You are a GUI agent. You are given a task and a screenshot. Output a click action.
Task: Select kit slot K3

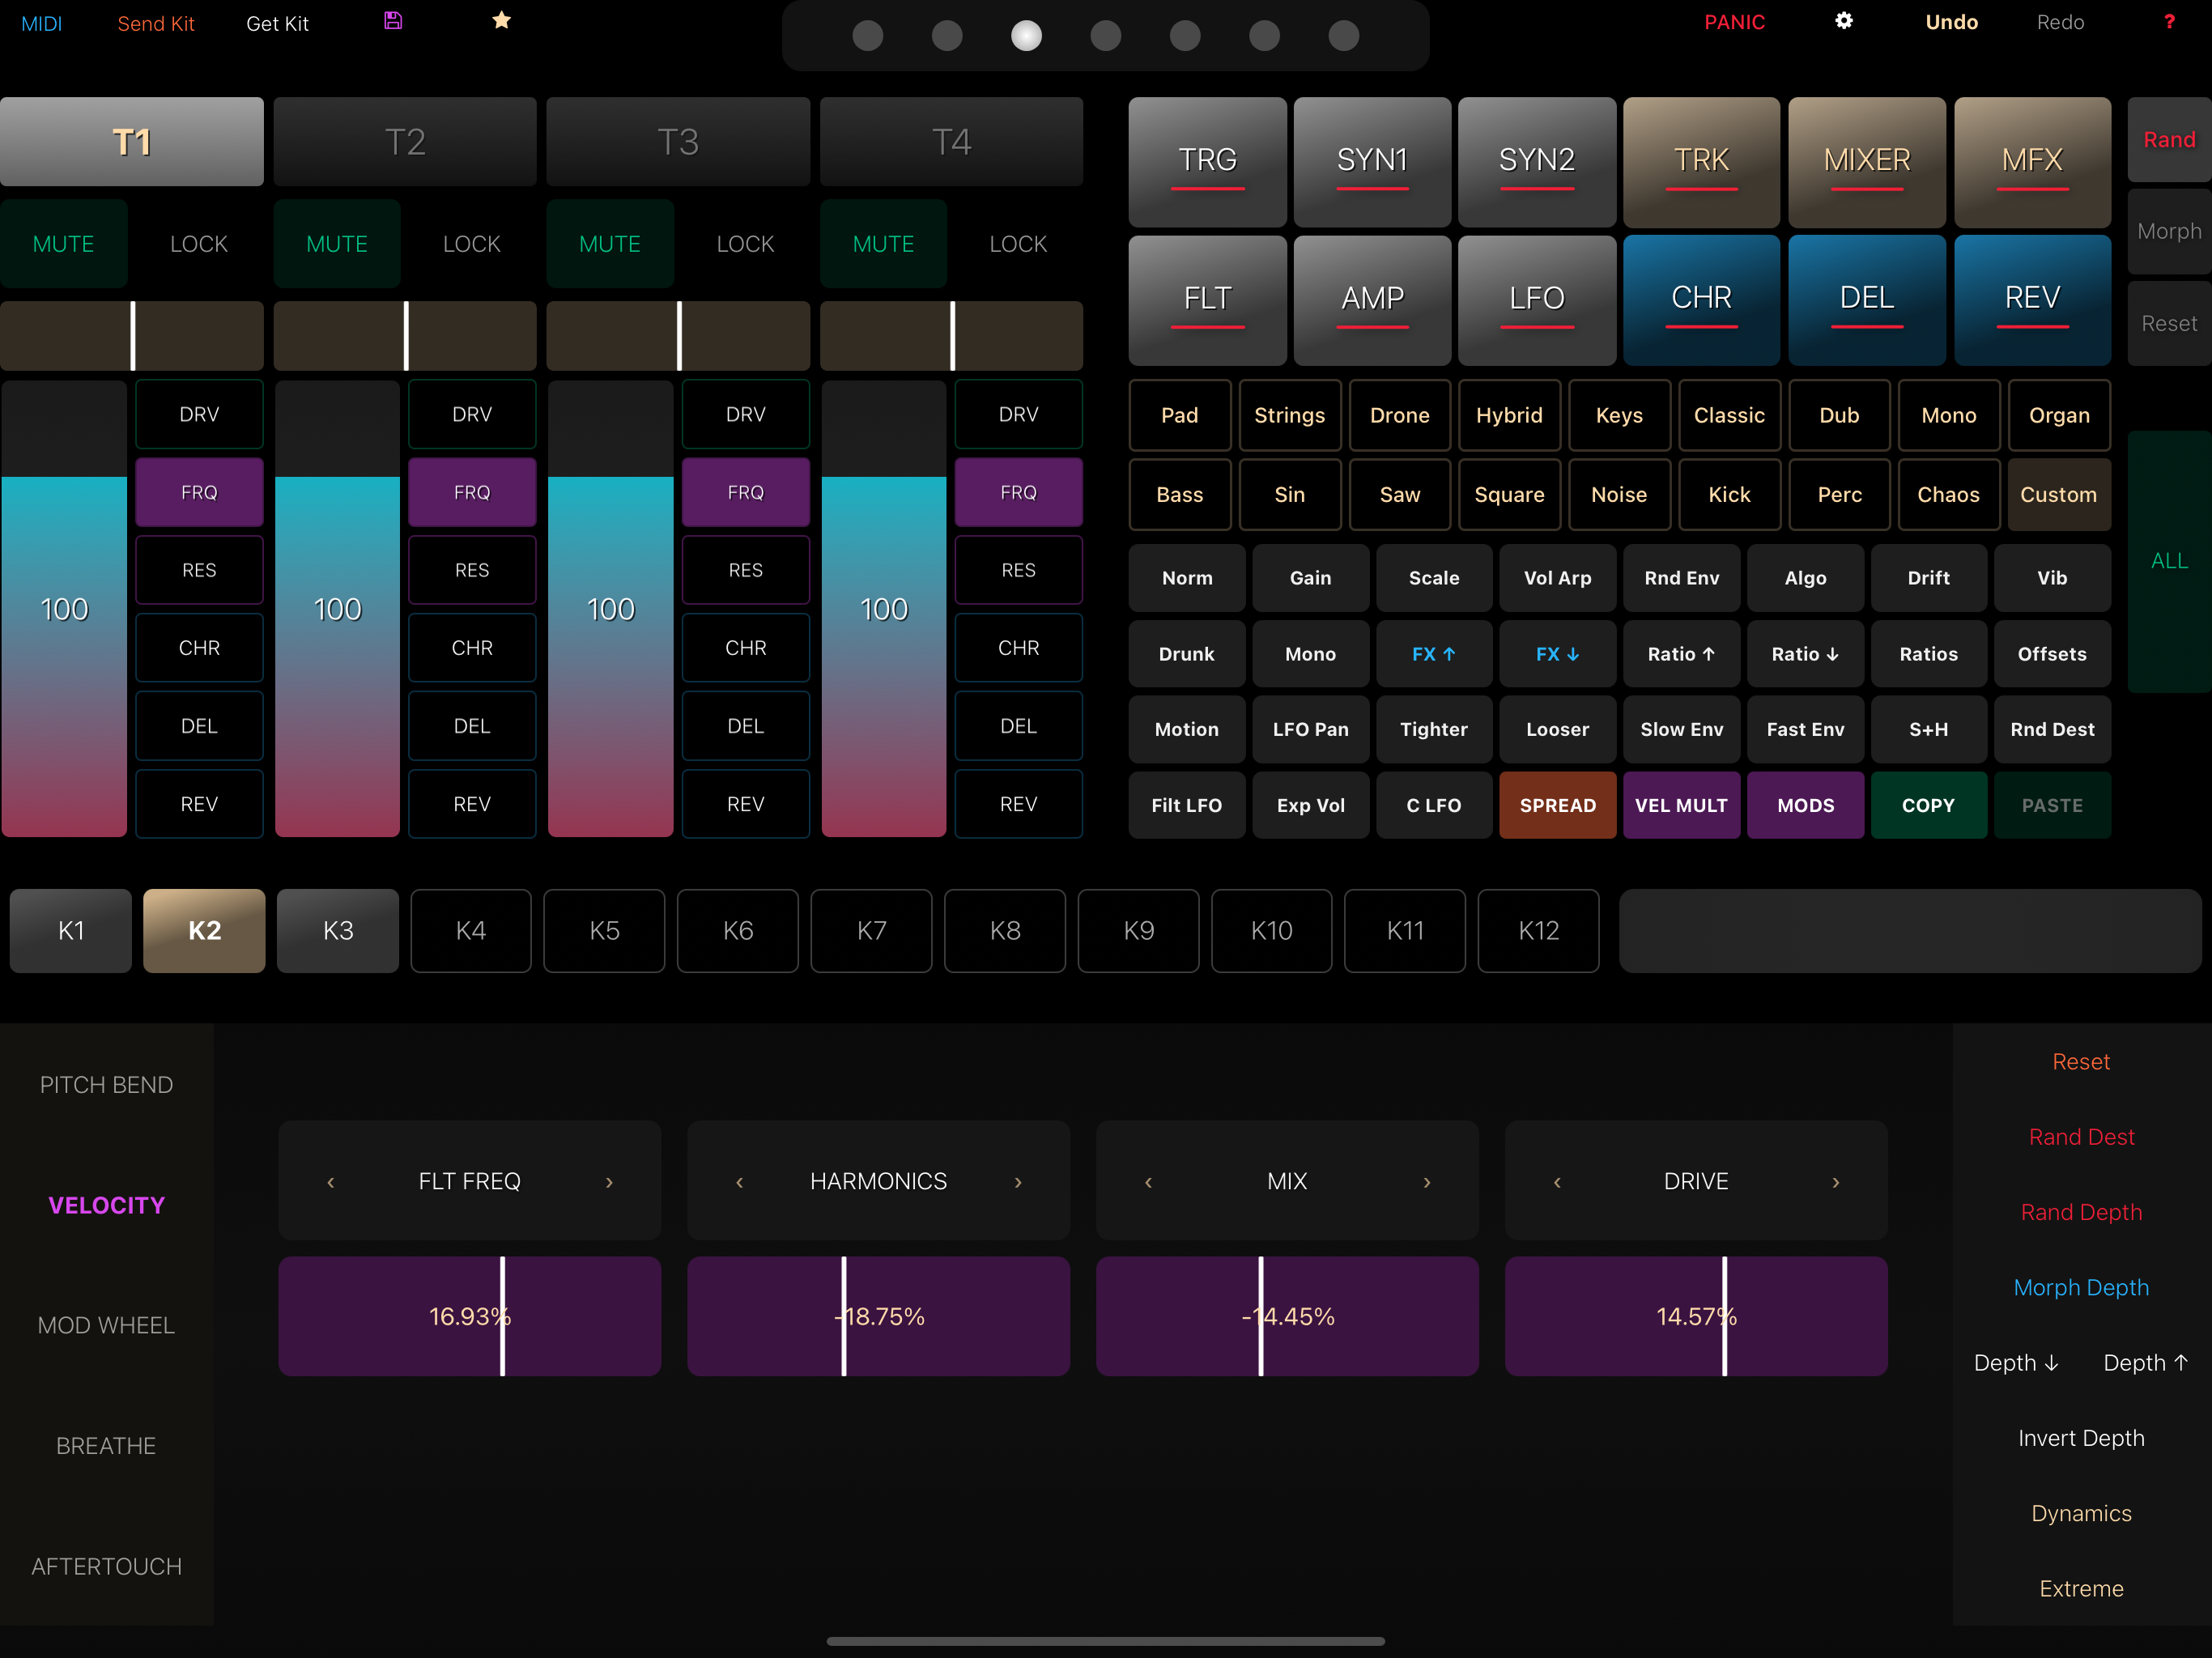pos(338,931)
